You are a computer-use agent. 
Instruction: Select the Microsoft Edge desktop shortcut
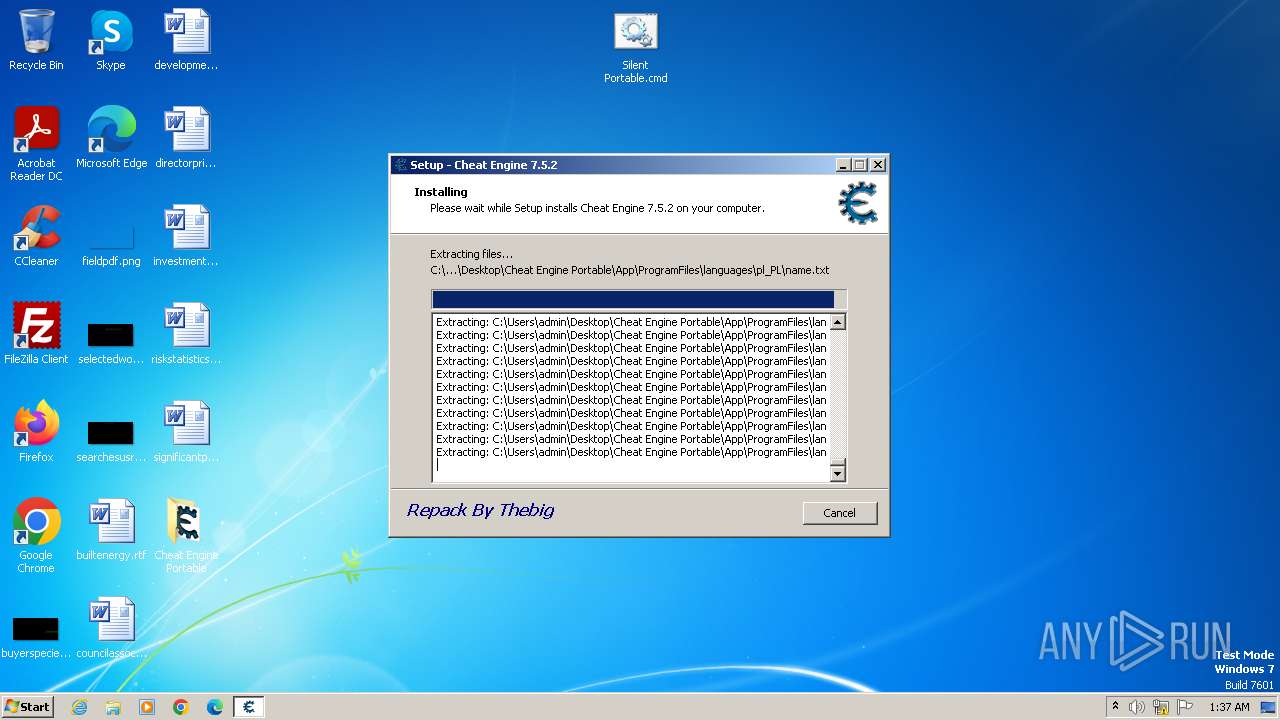point(111,138)
